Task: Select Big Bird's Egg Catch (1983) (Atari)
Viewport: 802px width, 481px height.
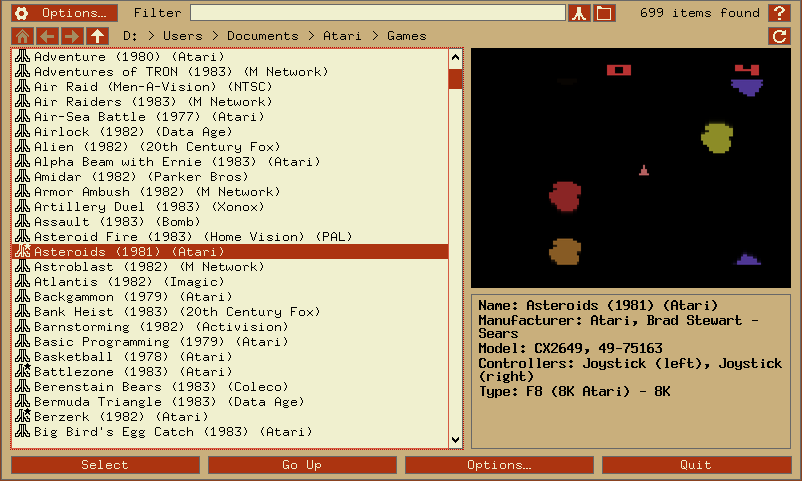Action: [230, 432]
